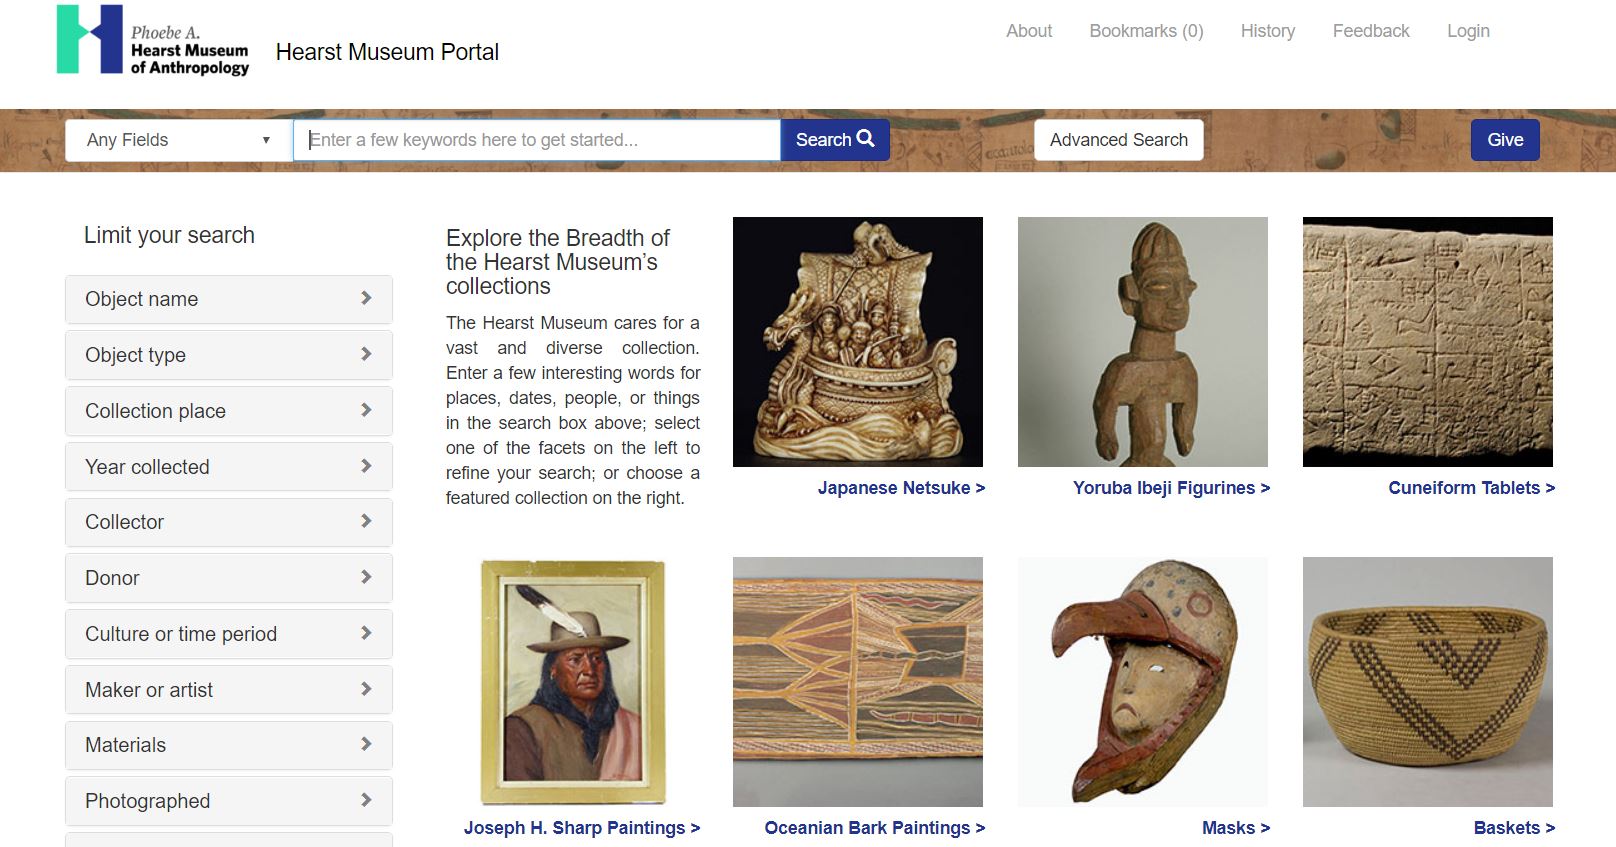Select the Masks collection thumbnail
The image size is (1616, 847).
1143,682
